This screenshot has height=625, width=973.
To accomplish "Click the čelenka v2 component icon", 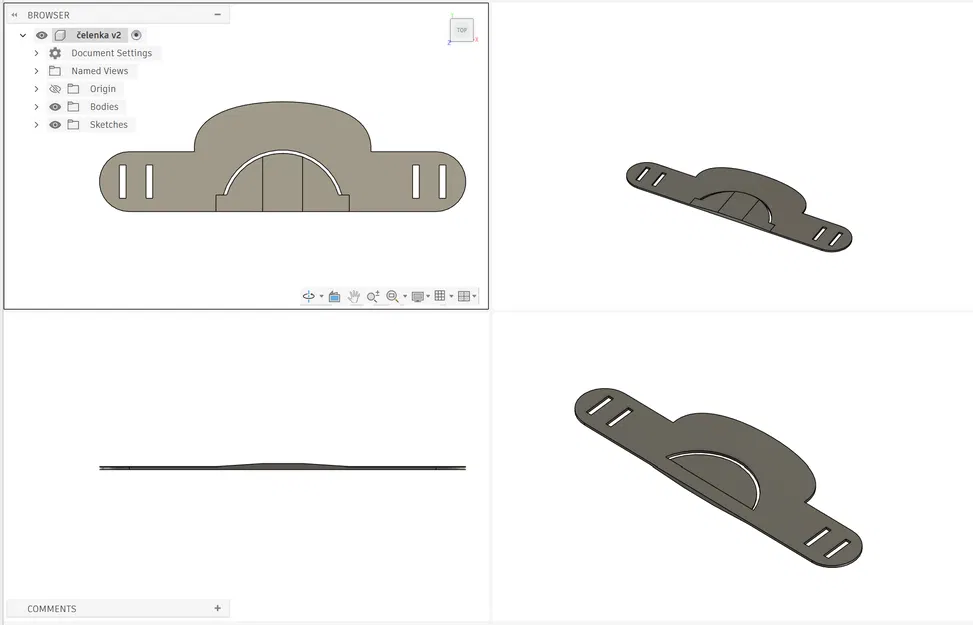I will (60, 35).
